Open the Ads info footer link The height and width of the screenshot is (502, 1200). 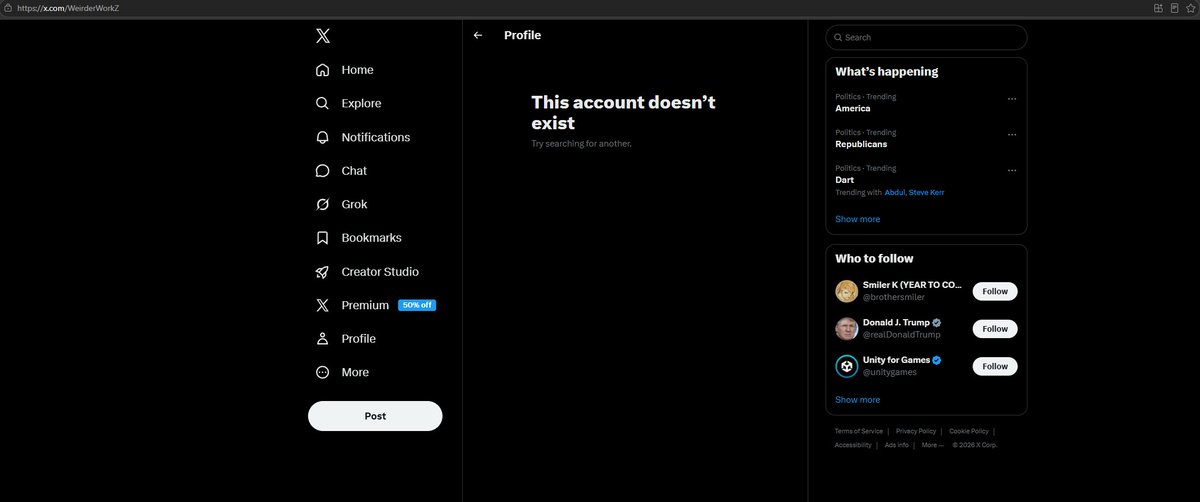click(897, 445)
